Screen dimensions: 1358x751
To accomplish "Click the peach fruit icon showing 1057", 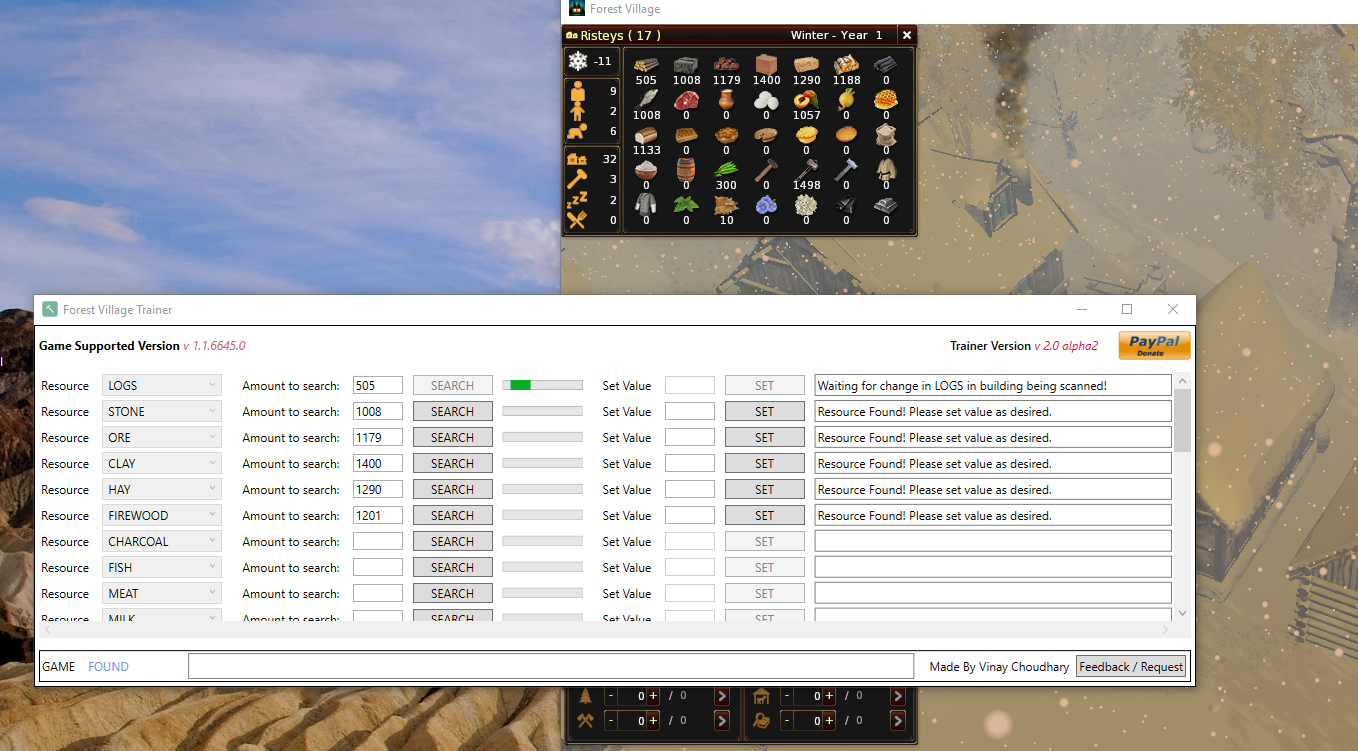I will pyautogui.click(x=806, y=100).
